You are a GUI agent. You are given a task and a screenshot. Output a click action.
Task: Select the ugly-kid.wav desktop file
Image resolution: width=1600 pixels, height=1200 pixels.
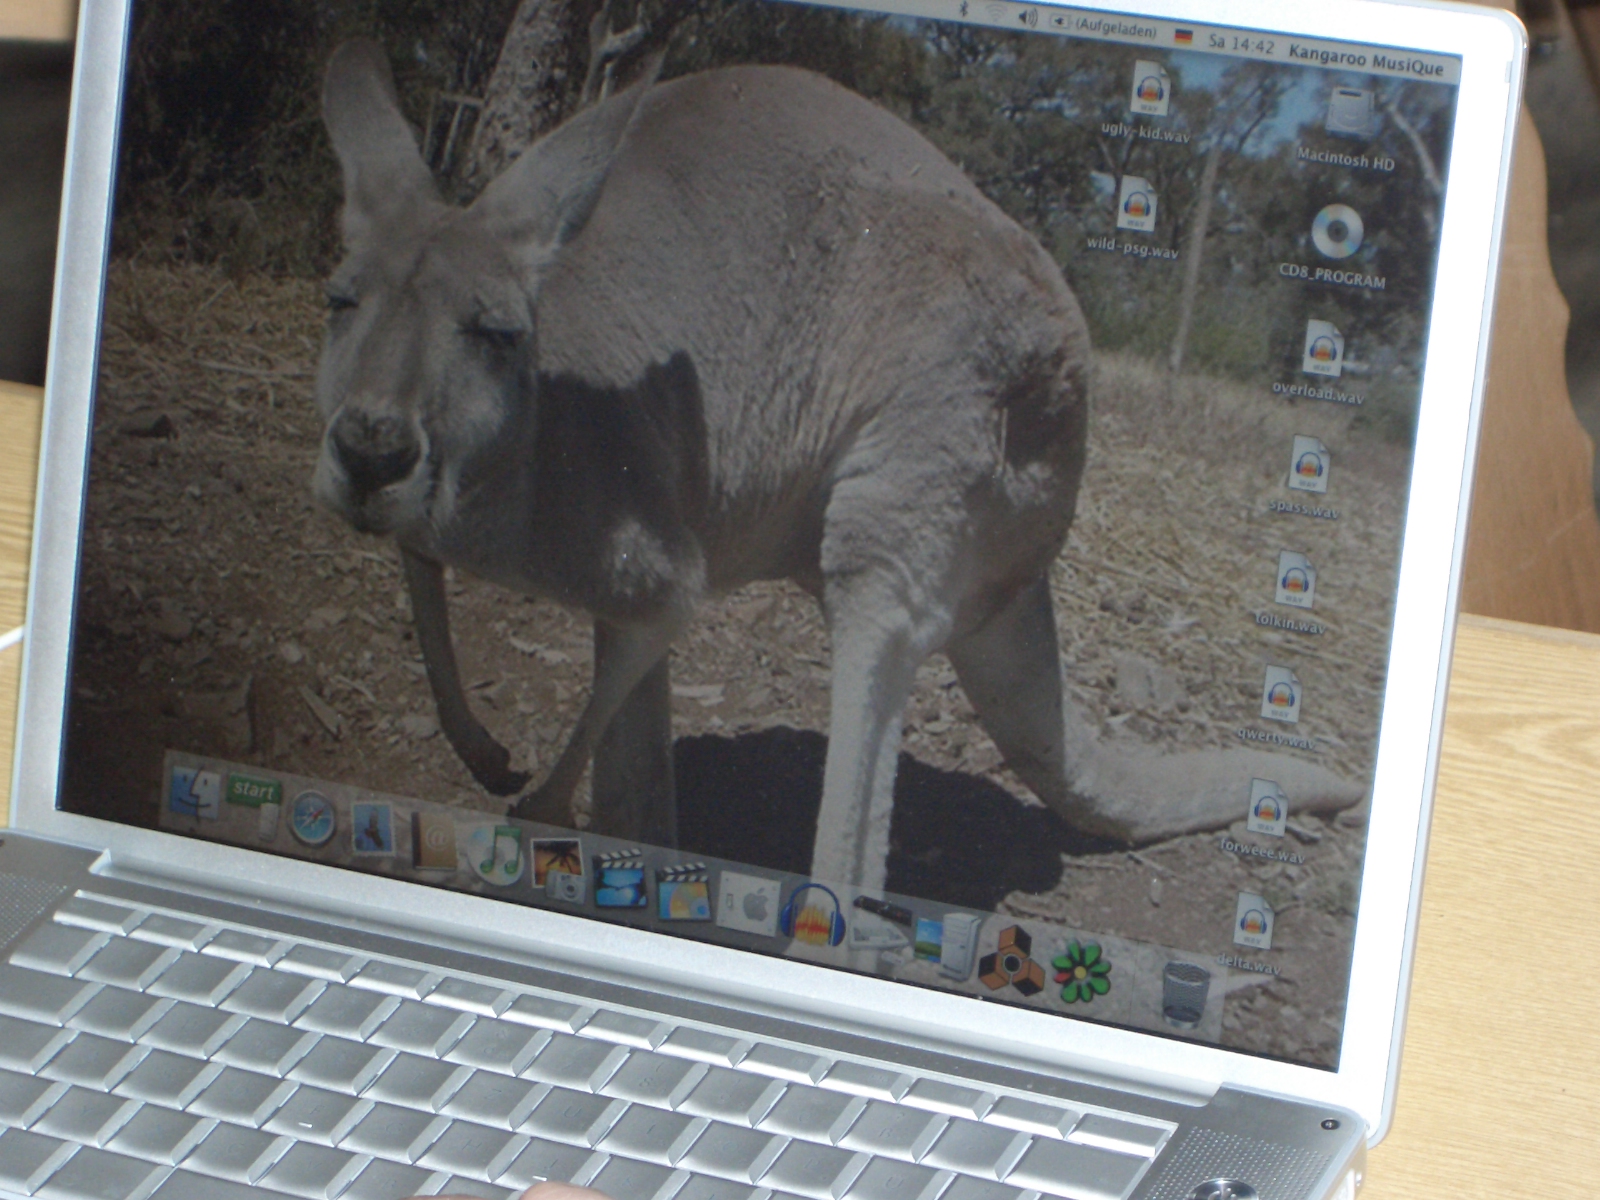(x=1149, y=88)
